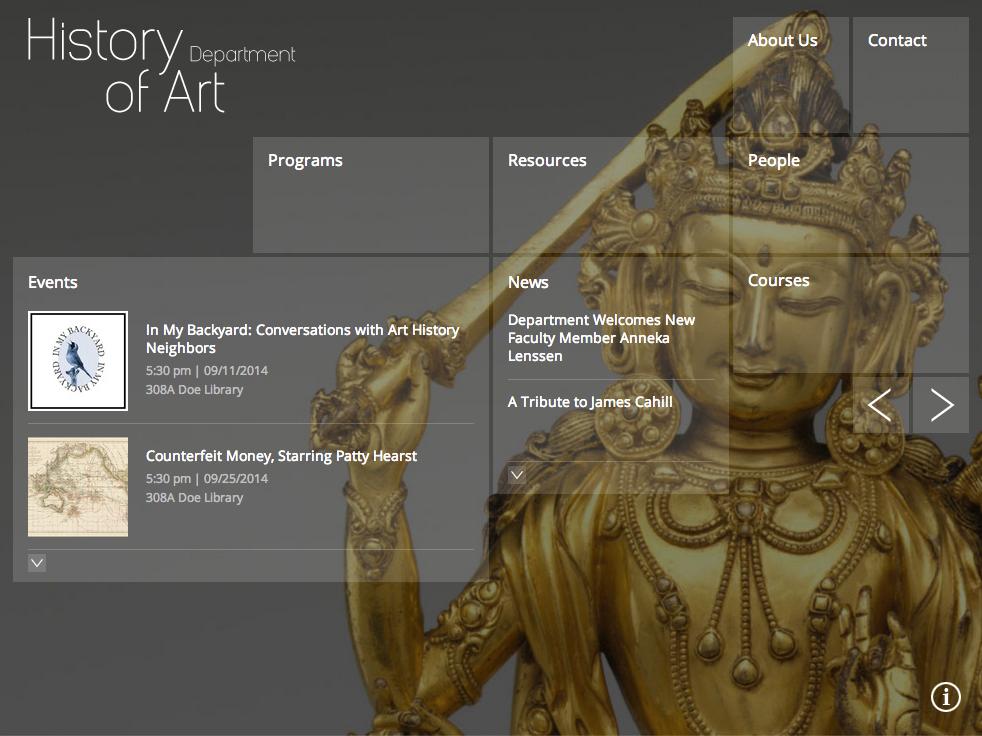Viewport: 982px width, 736px height.
Task: Open the In My Backyard event link
Action: pos(302,339)
